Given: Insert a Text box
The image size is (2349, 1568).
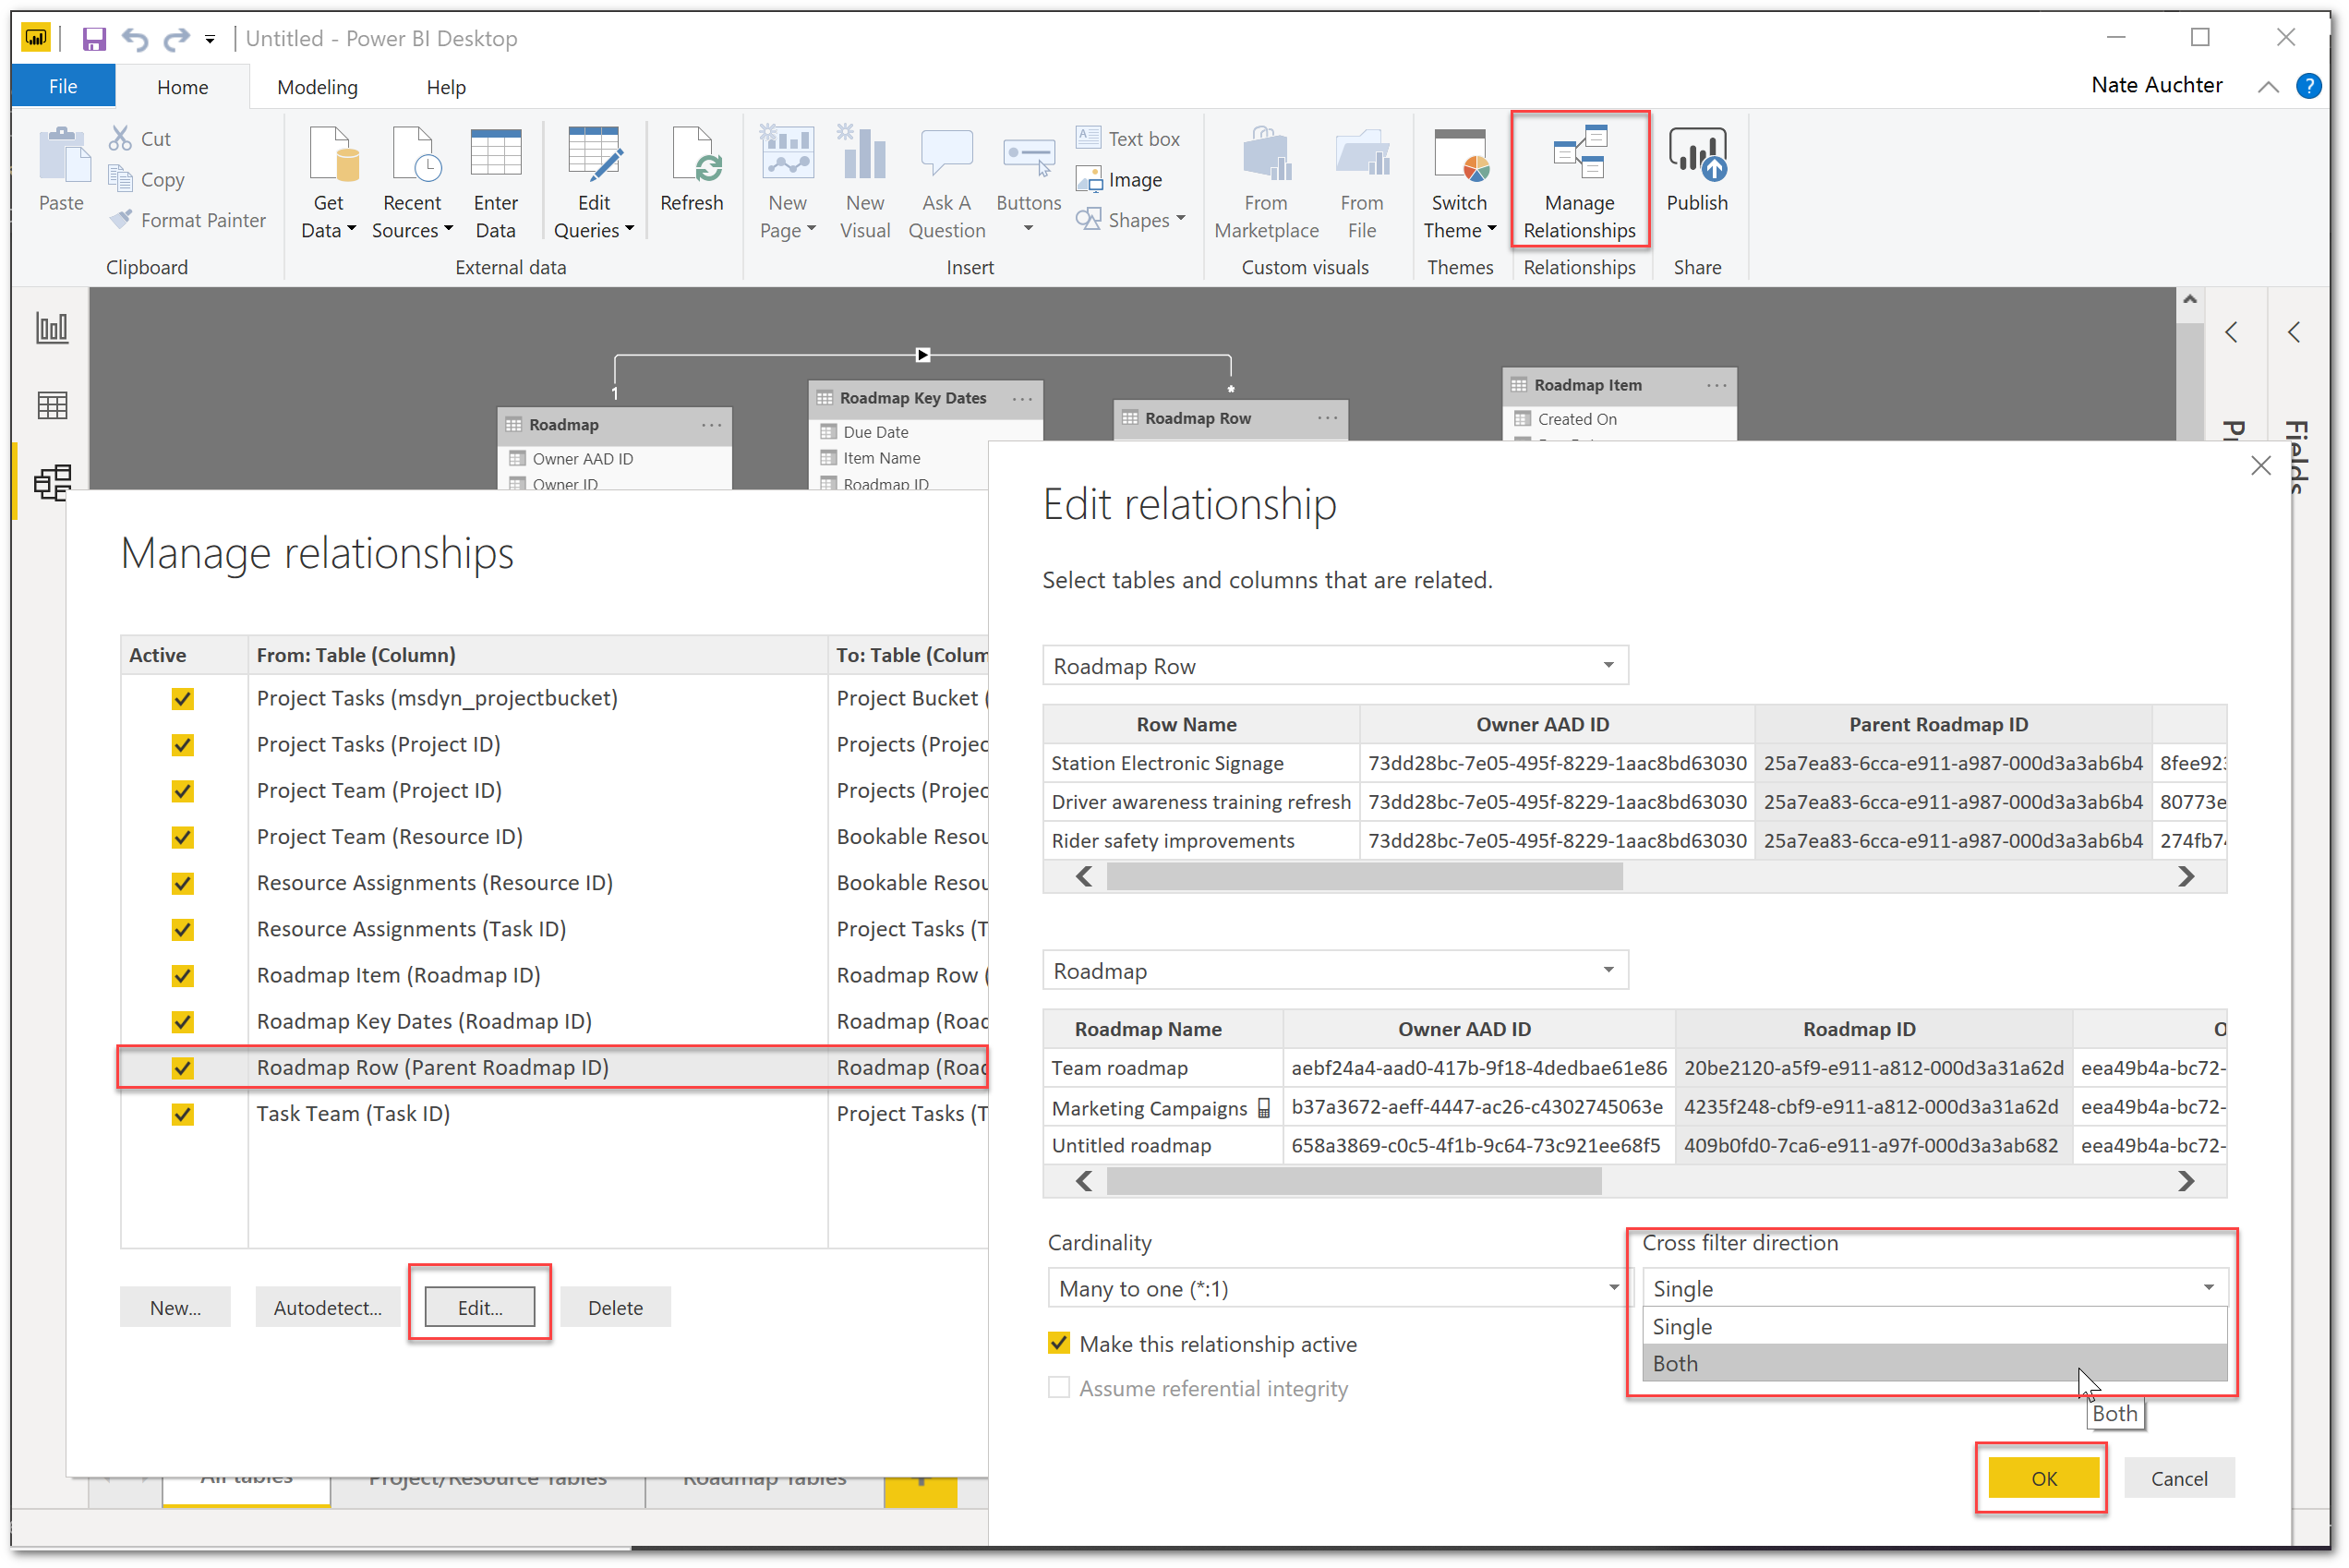Looking at the screenshot, I should coord(1128,138).
